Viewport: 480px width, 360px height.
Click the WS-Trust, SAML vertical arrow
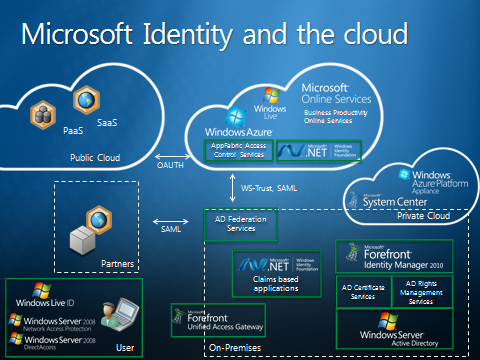(233, 188)
